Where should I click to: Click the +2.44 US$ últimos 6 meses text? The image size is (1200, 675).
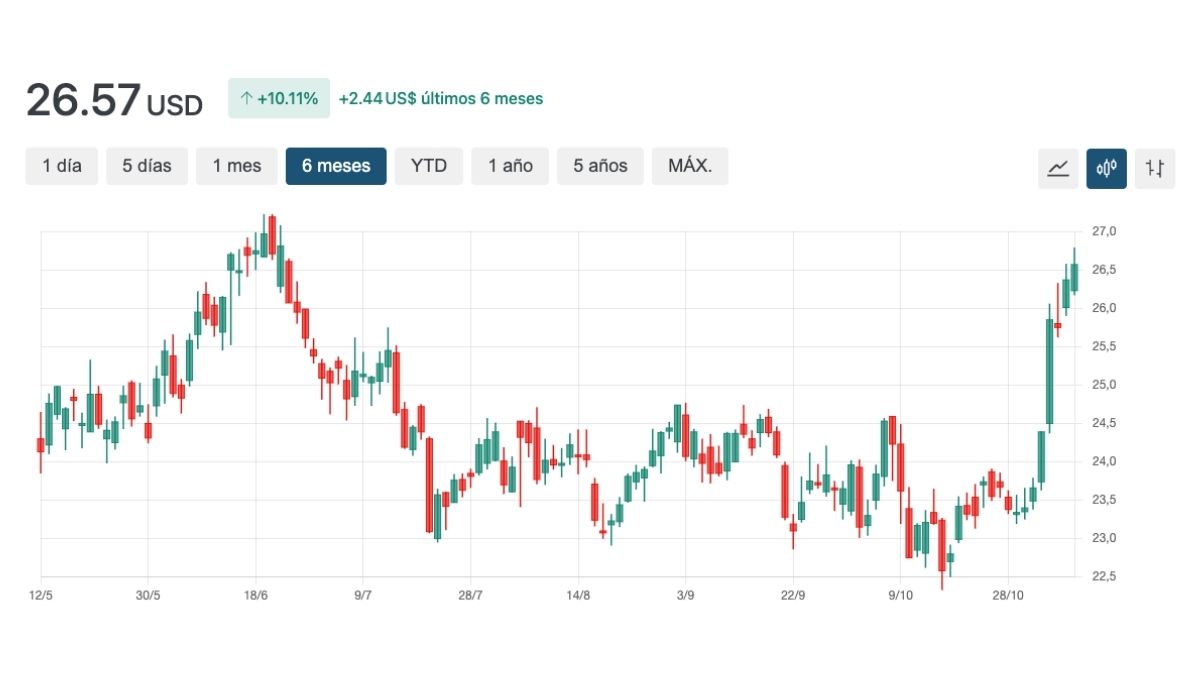point(441,99)
